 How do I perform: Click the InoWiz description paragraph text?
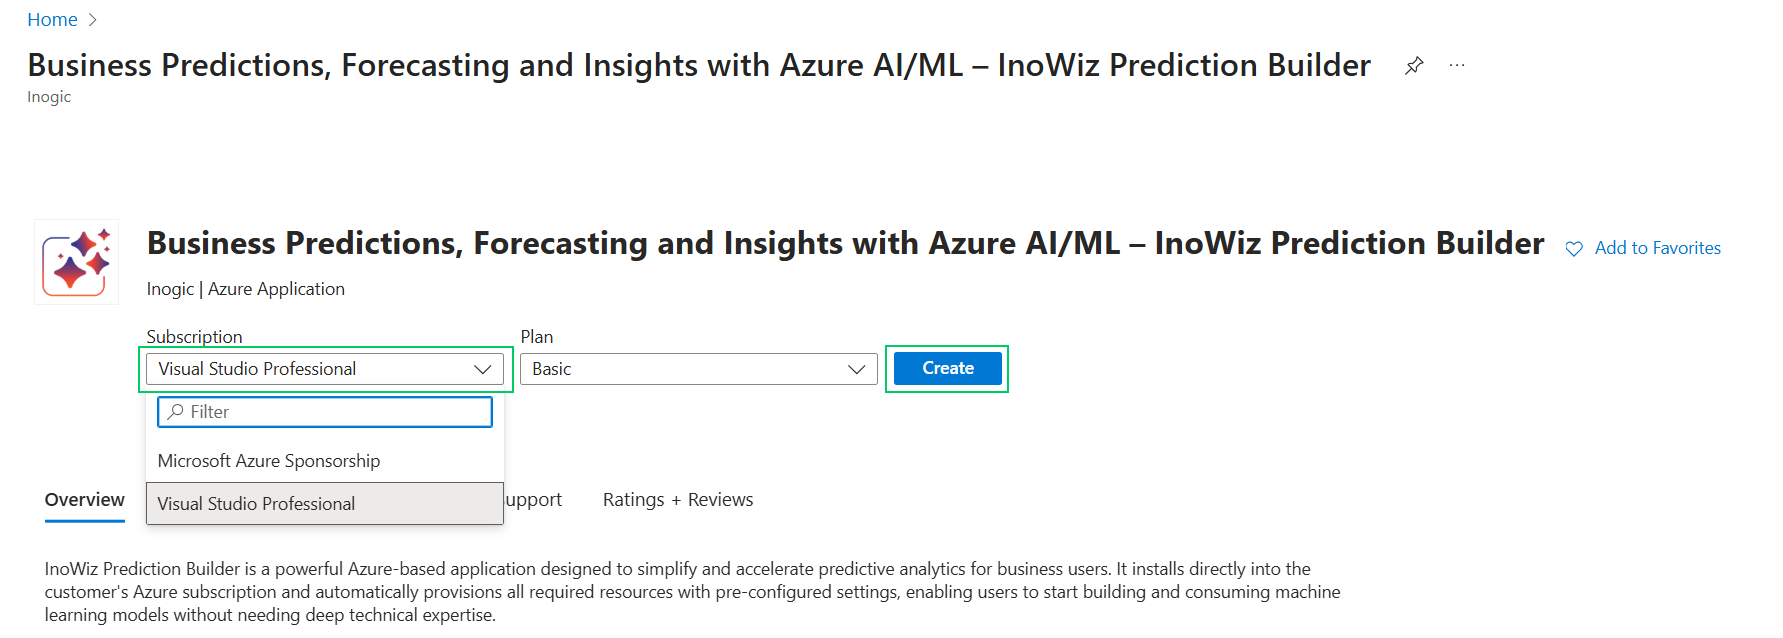(x=690, y=592)
